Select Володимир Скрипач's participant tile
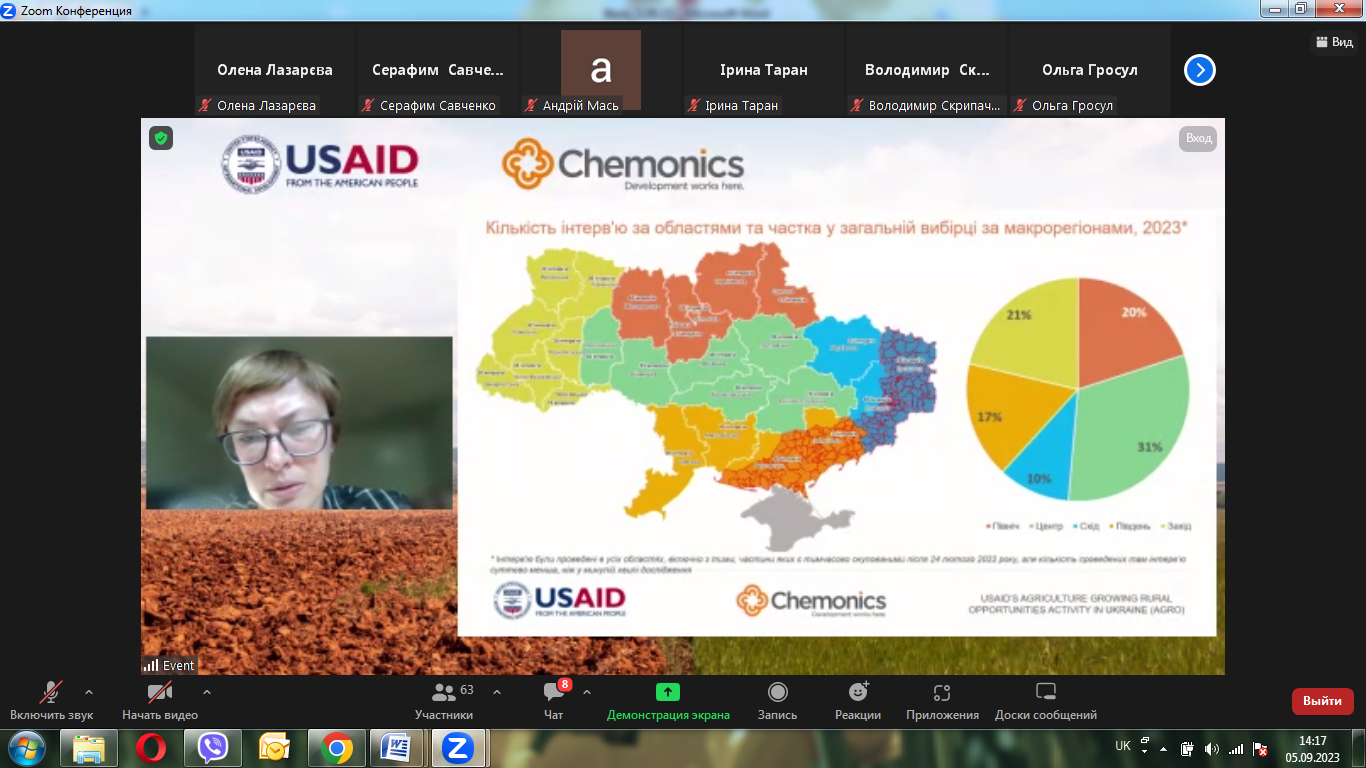This screenshot has width=1366, height=768. pyautogui.click(x=927, y=71)
